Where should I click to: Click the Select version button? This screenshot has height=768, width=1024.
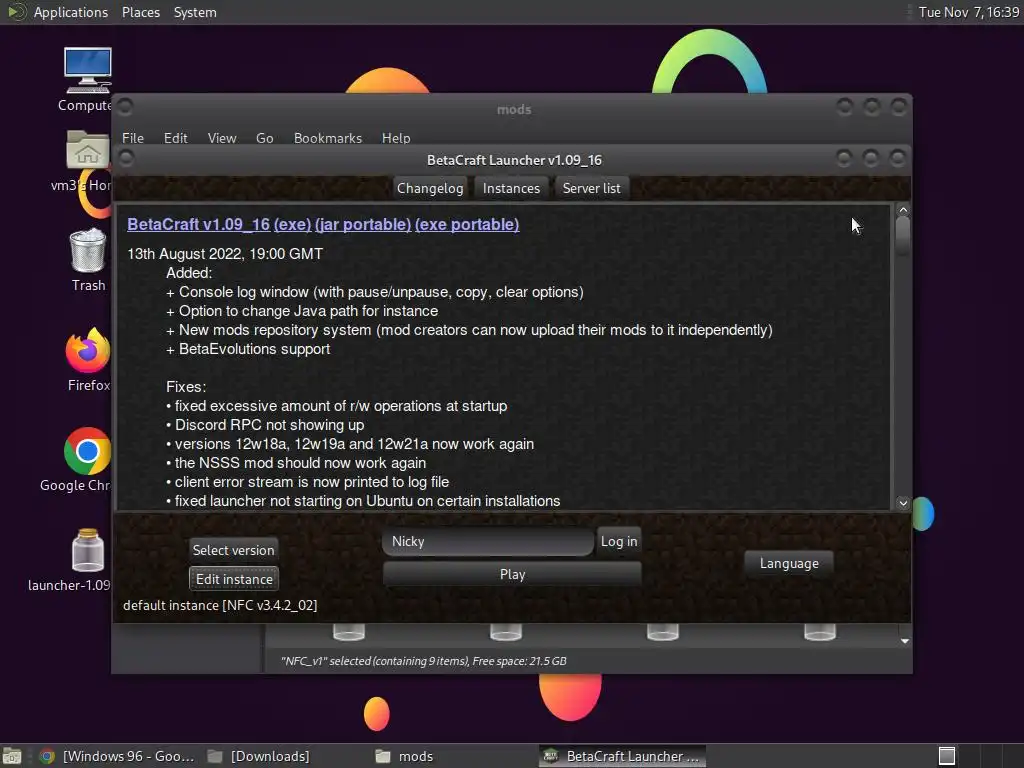click(233, 550)
